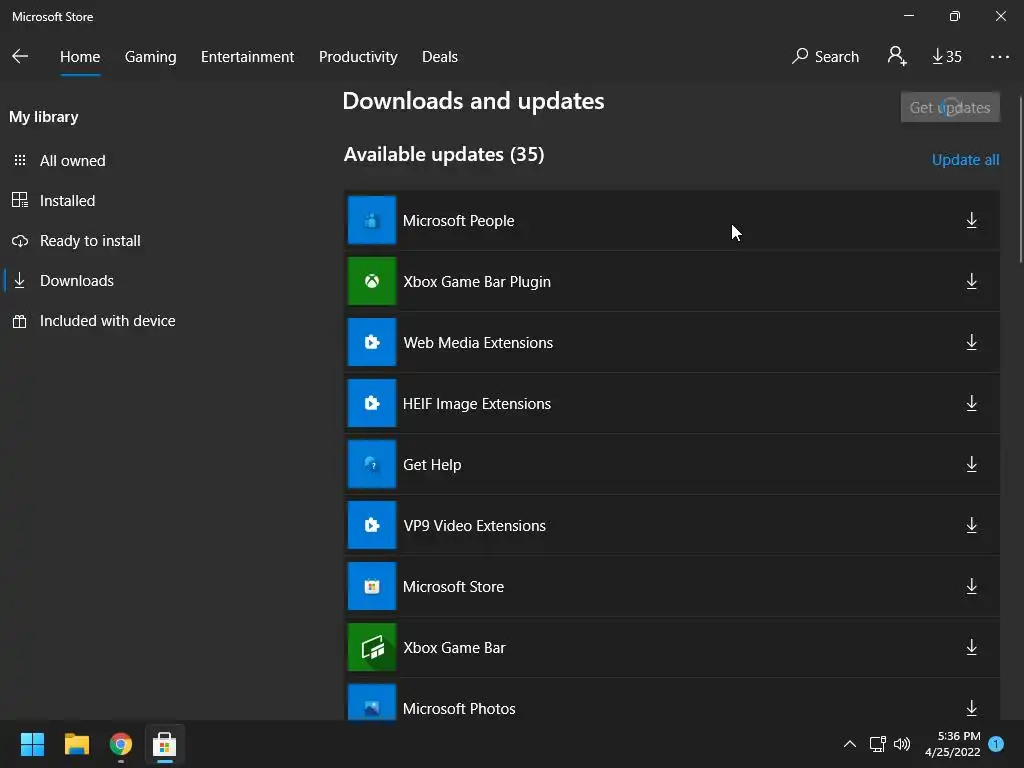
Task: Click the Microsoft Photos entry name
Action: 459,708
